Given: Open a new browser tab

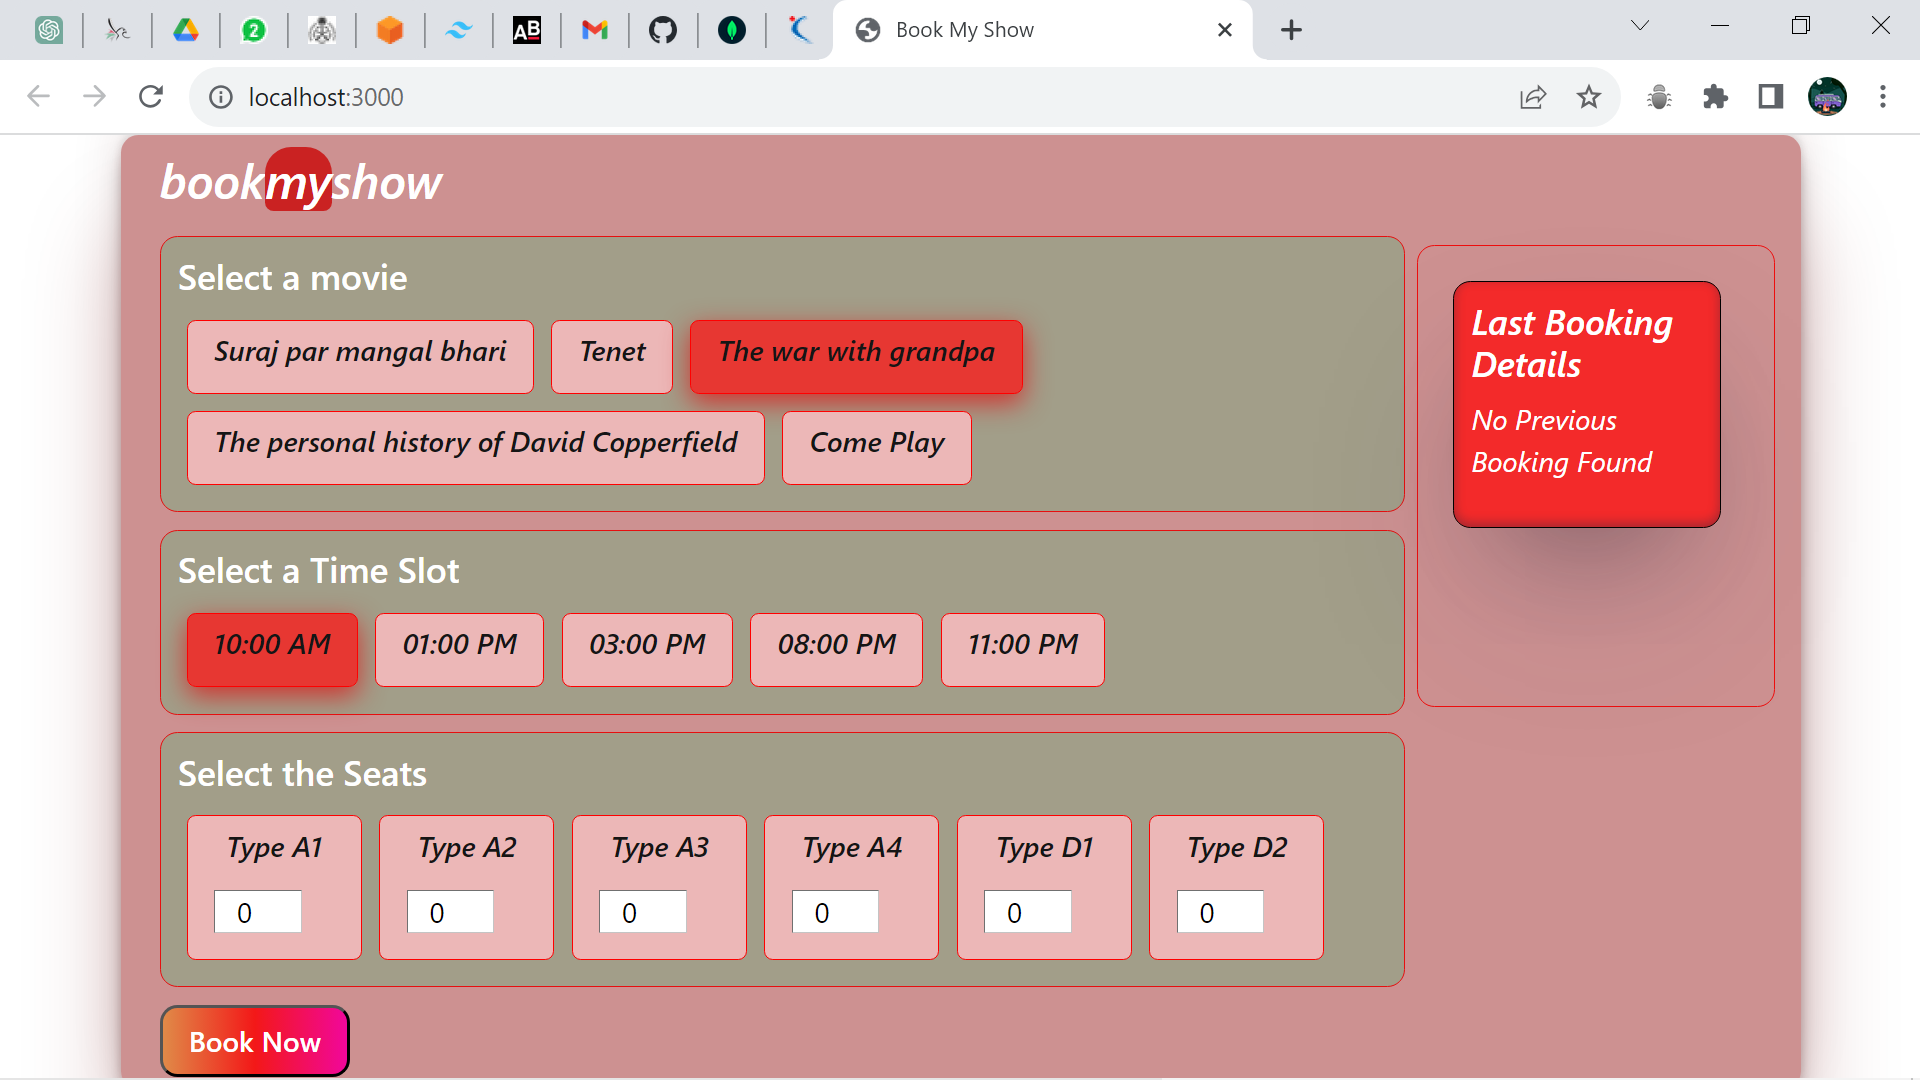Looking at the screenshot, I should tap(1291, 30).
